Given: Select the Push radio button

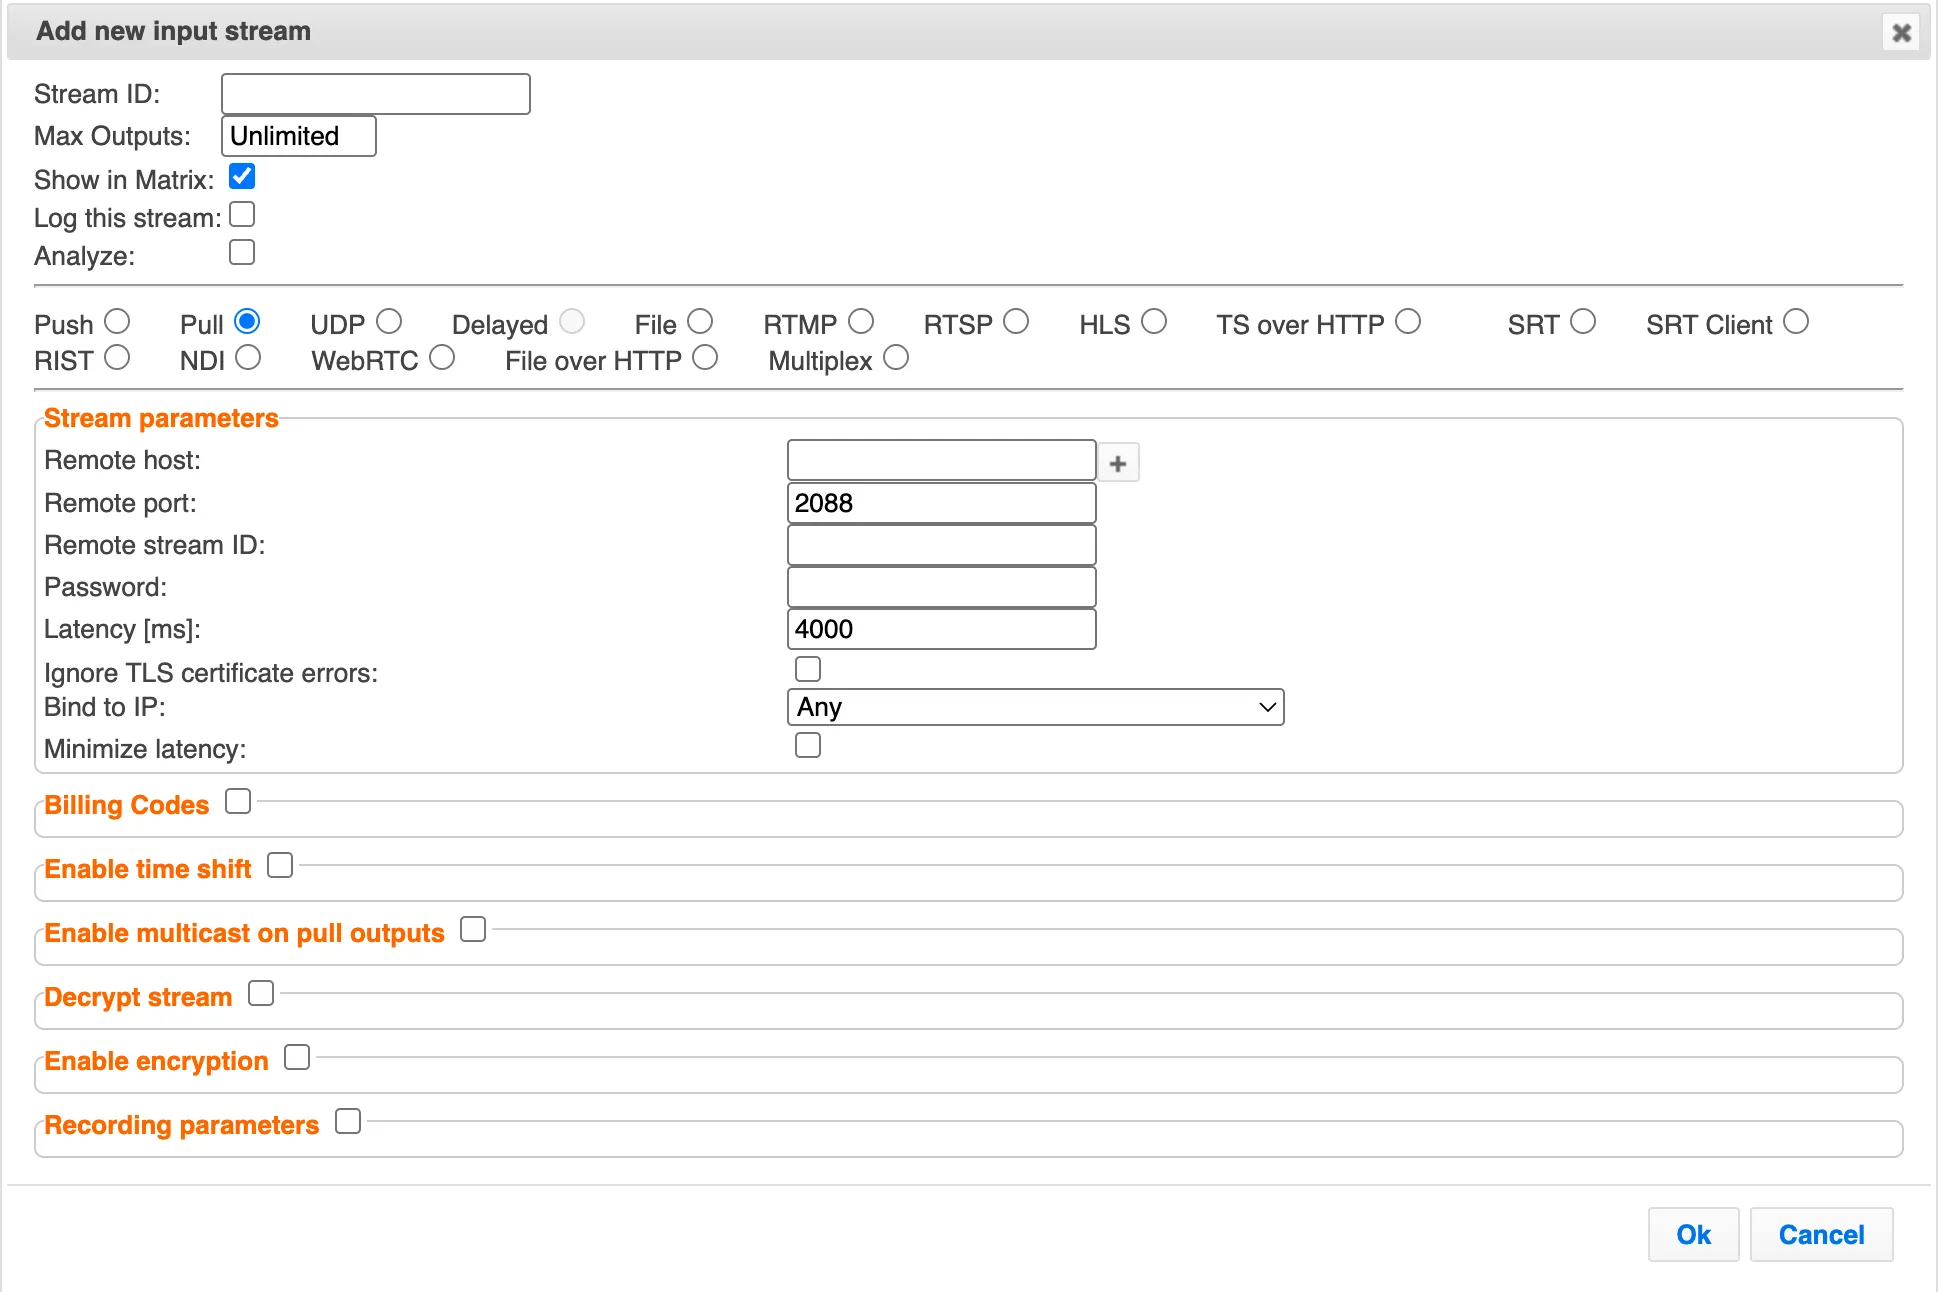Looking at the screenshot, I should pyautogui.click(x=117, y=321).
